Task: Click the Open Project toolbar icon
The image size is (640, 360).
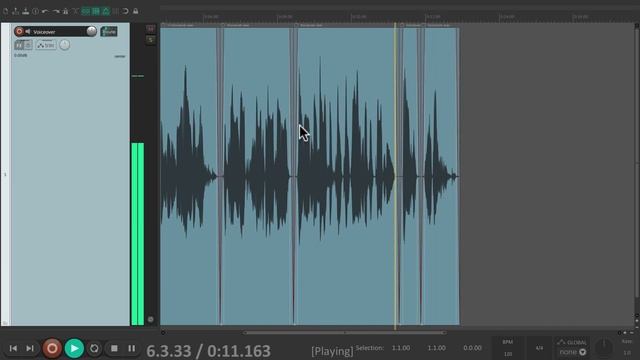Action: [16, 11]
